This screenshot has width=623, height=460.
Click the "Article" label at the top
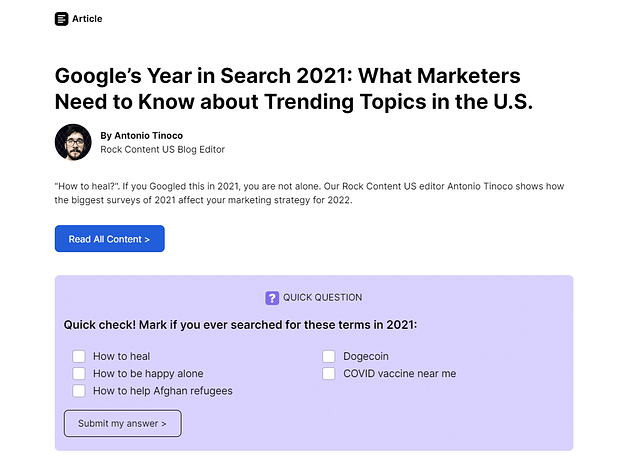pyautogui.click(x=87, y=18)
